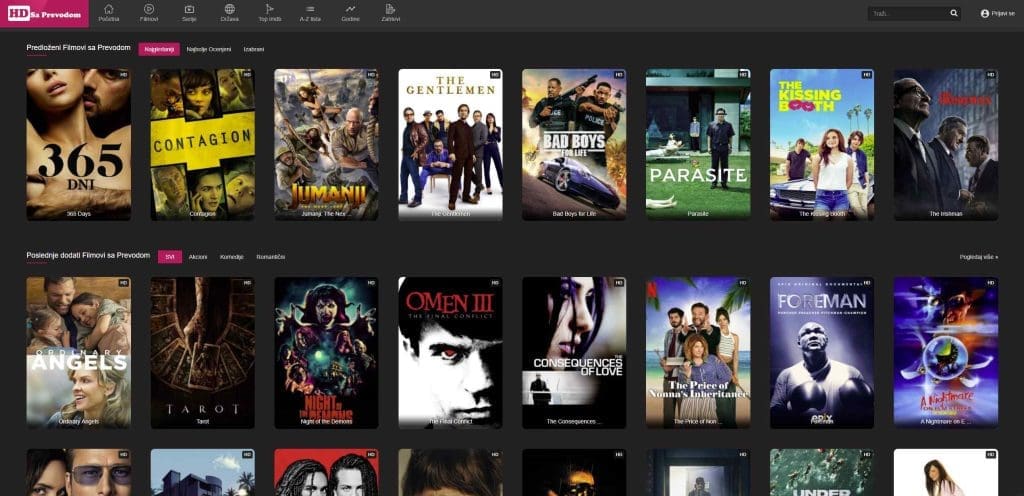The image size is (1024, 496).
Task: Go to Početna home icon
Action: 108,9
